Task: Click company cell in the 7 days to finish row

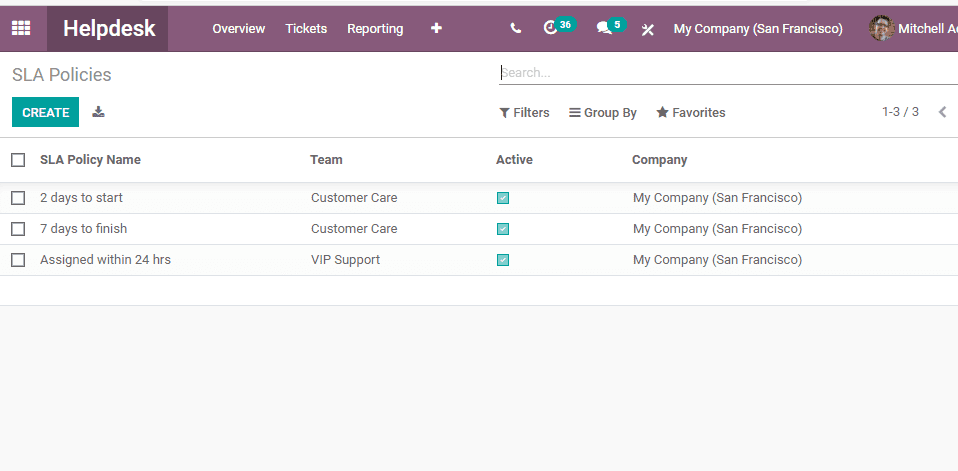Action: 717,229
